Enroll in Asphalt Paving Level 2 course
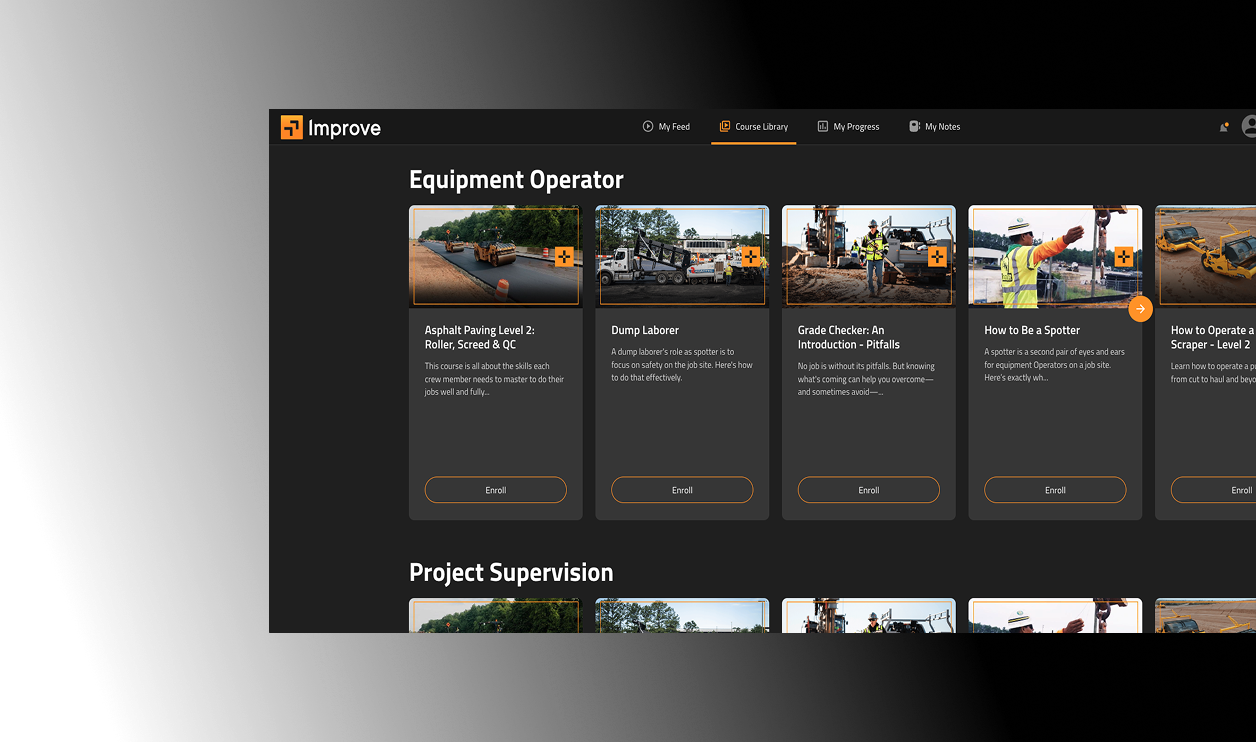 pos(496,490)
